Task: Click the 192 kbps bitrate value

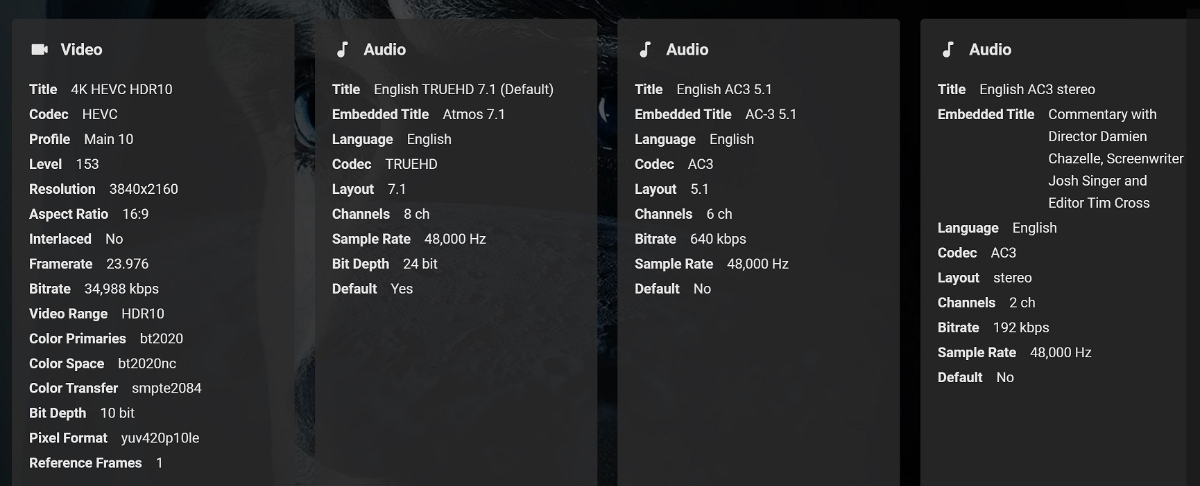Action: 1022,328
